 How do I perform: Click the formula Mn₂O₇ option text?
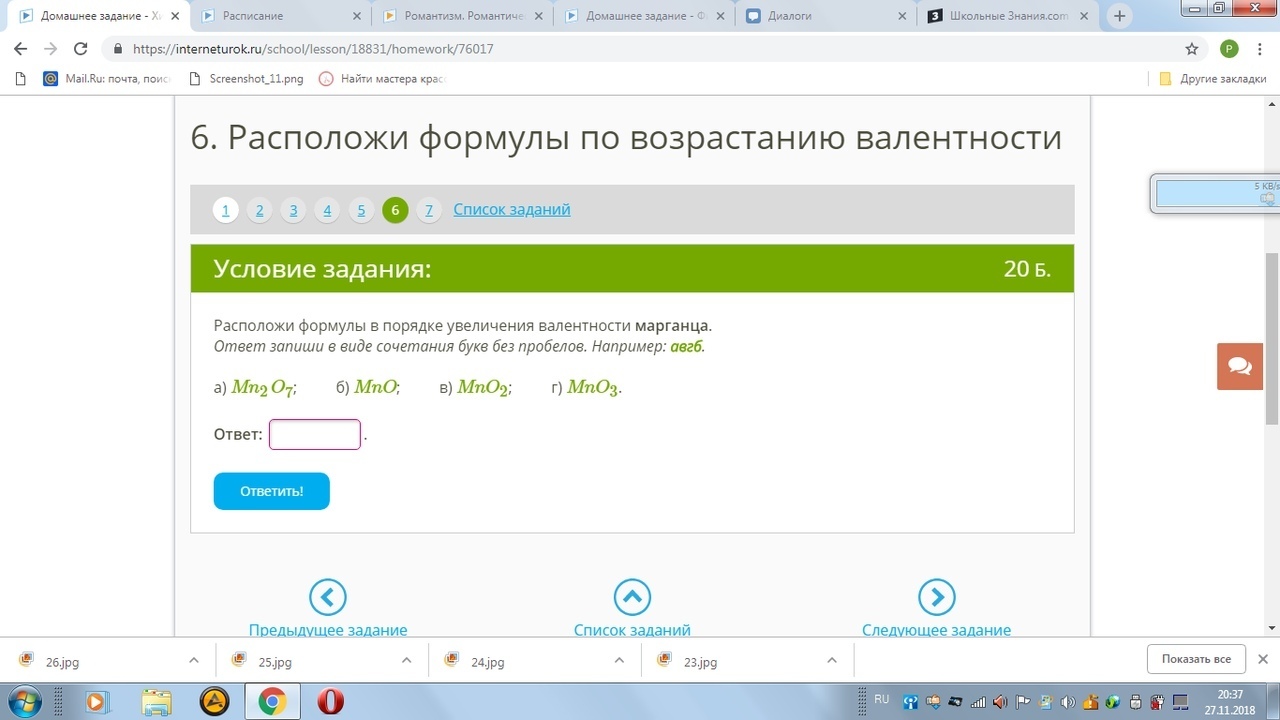(263, 388)
